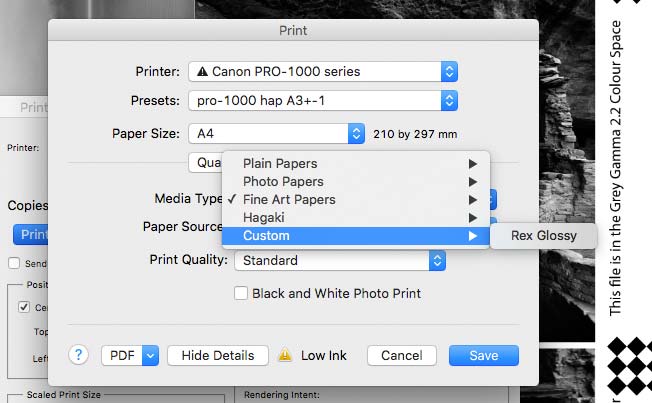This screenshot has width=652, height=403.
Task: Click the PDF dropdown arrow button
Action: pyautogui.click(x=150, y=356)
